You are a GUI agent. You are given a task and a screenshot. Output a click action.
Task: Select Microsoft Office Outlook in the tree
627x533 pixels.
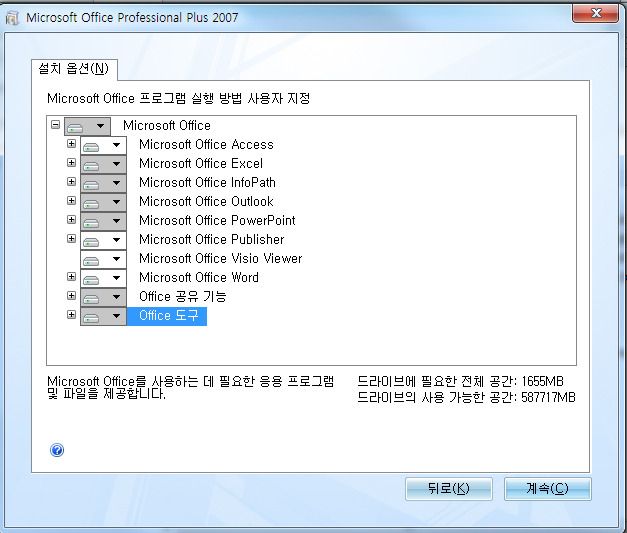pyautogui.click(x=206, y=202)
